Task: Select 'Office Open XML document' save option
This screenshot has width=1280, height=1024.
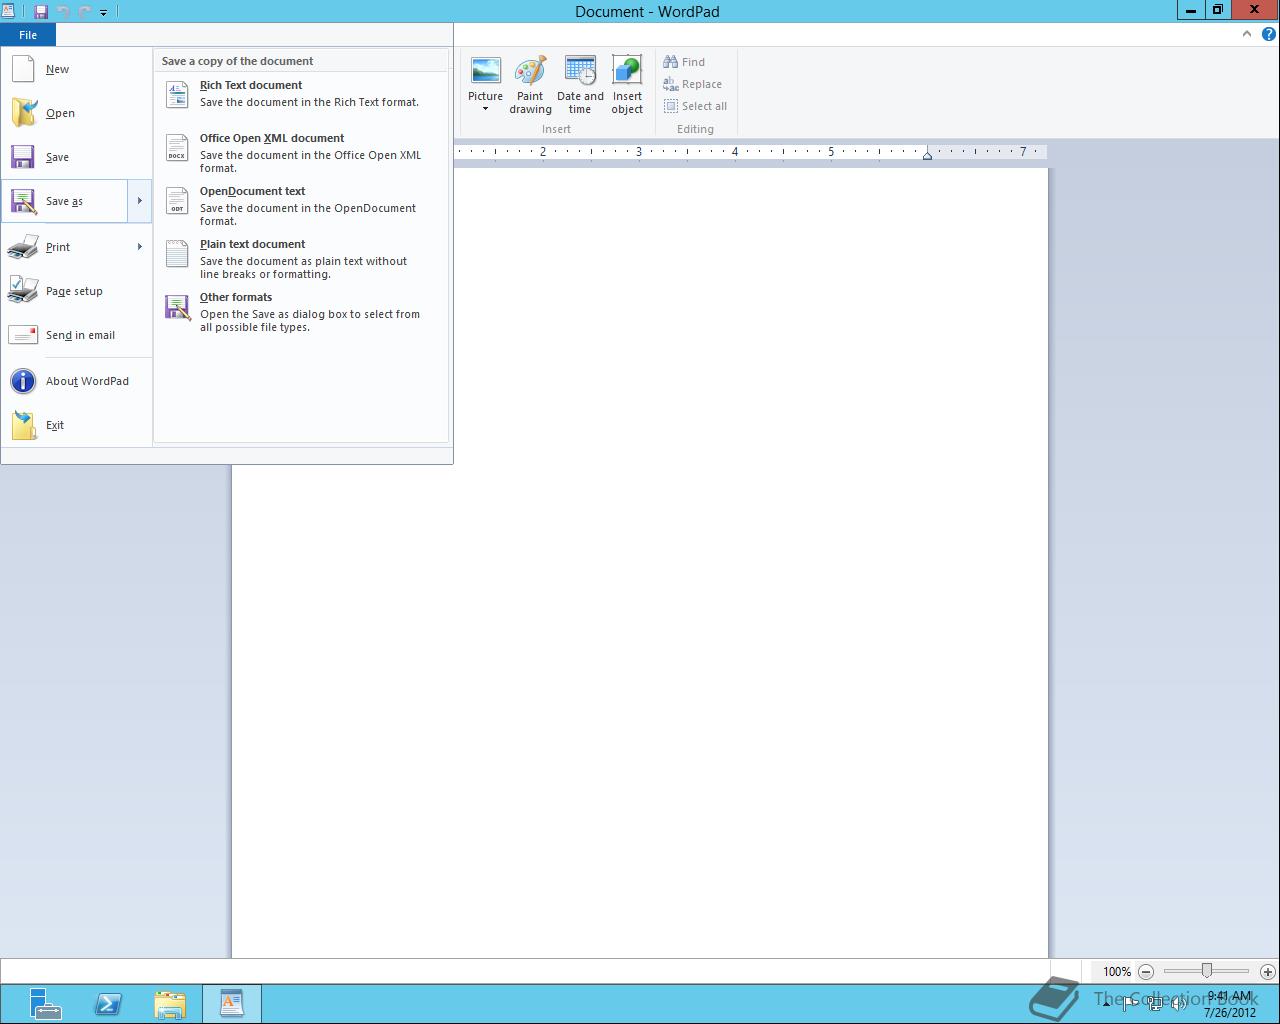Action: pos(301,153)
